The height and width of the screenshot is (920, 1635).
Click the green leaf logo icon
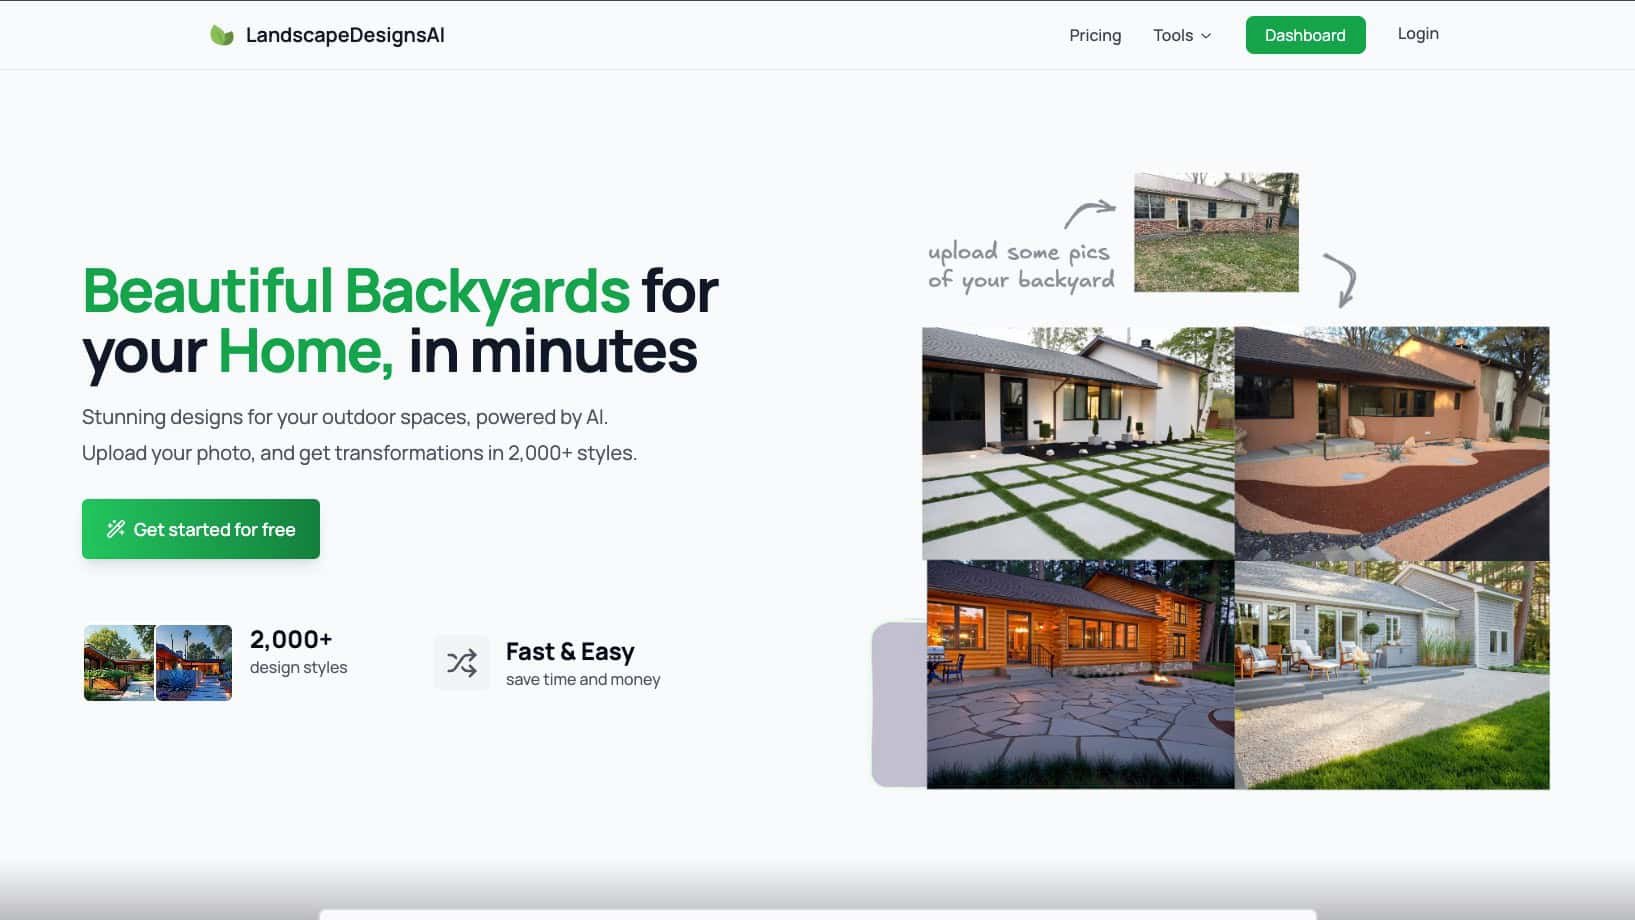221,33
